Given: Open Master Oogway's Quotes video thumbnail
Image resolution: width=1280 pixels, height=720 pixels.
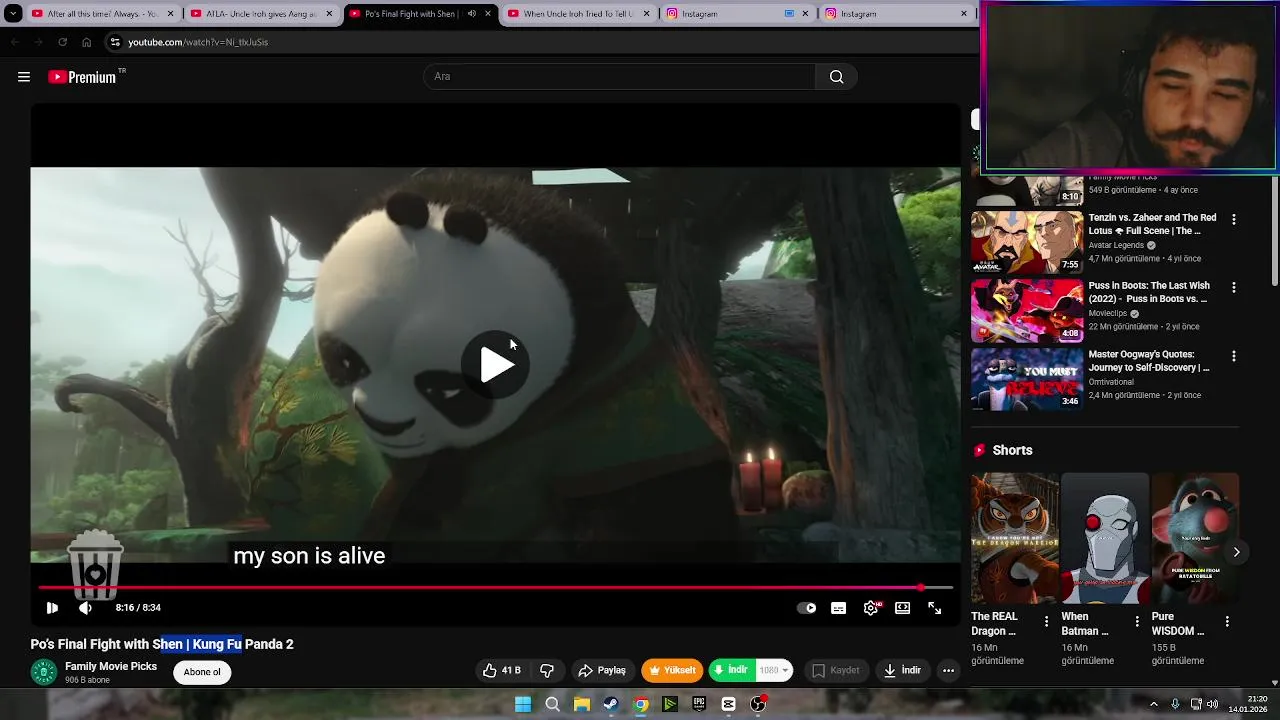Looking at the screenshot, I should point(1027,379).
